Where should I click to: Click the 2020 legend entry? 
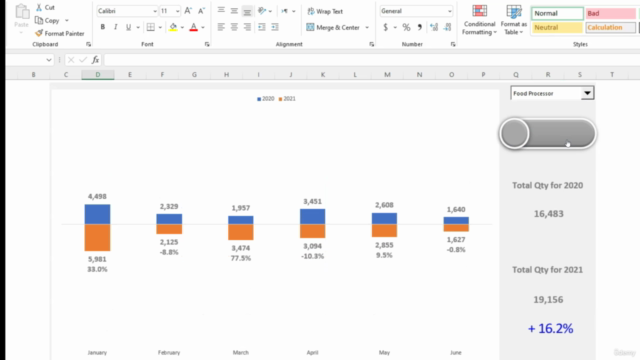266,99
